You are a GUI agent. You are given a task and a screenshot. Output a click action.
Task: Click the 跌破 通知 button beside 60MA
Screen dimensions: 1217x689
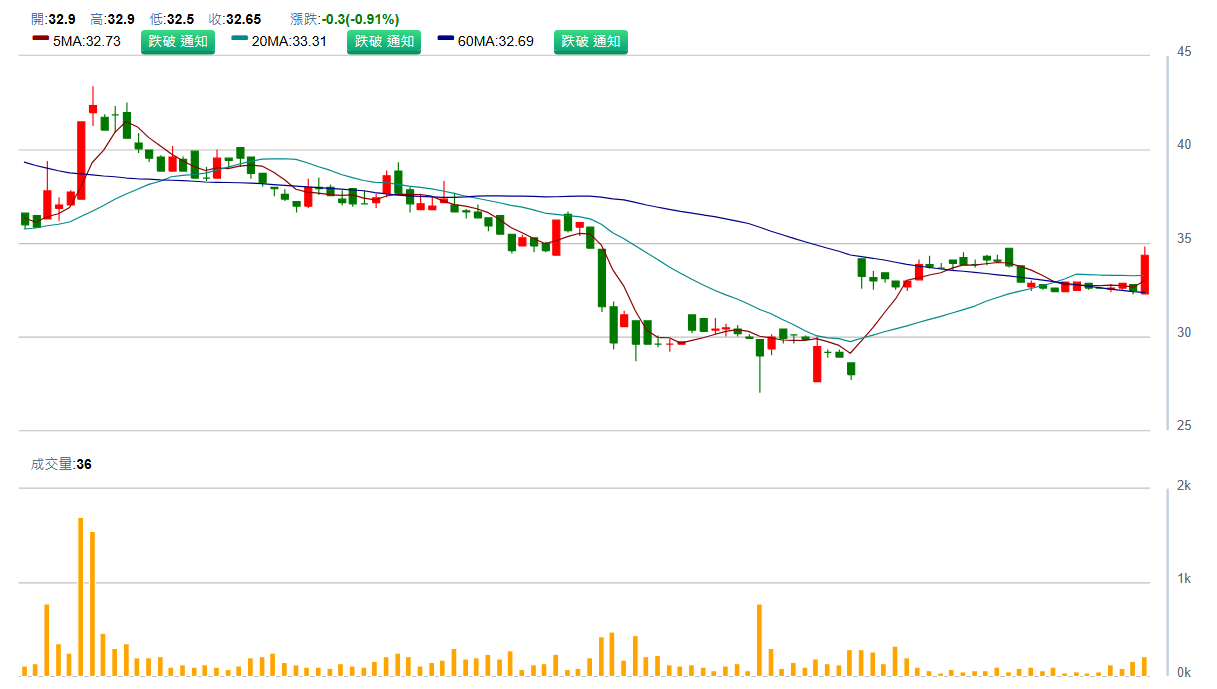591,42
